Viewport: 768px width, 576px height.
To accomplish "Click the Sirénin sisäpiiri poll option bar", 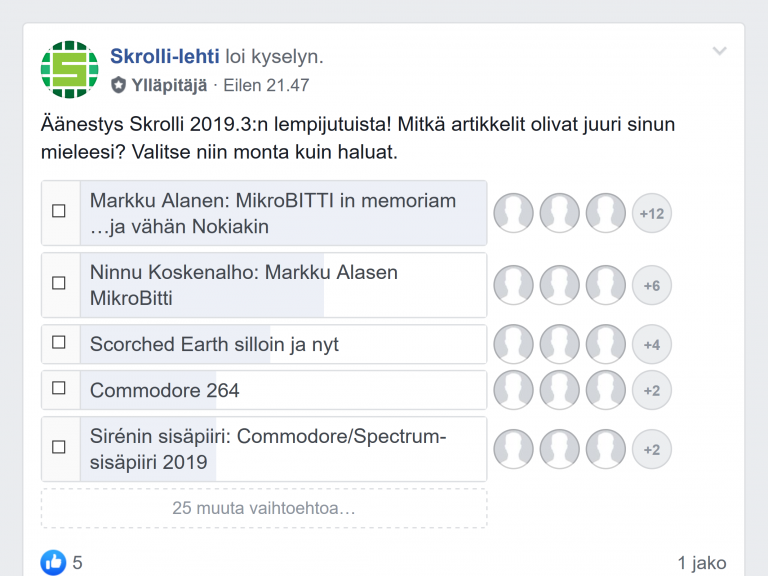I will tap(283, 449).
